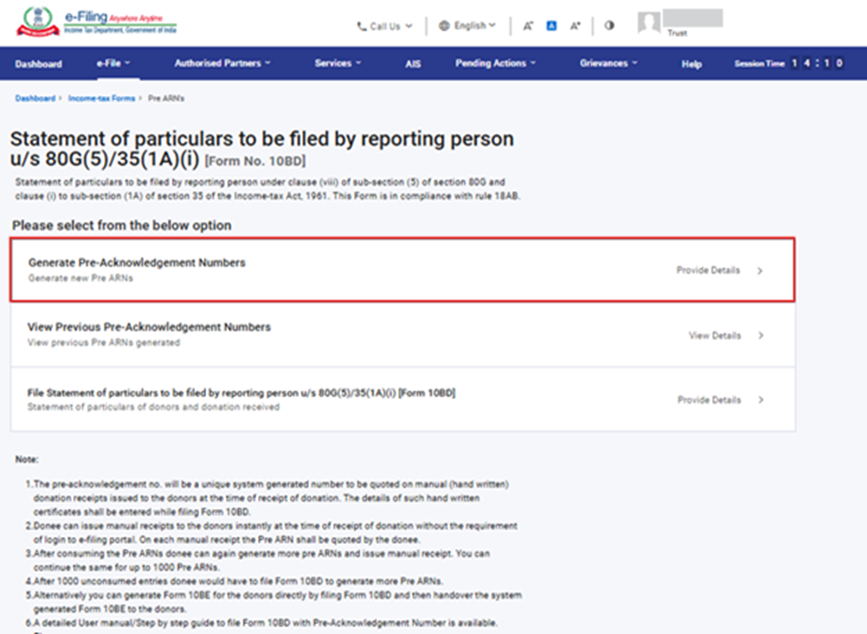This screenshot has height=634, width=867.
Task: Expand the Pending Actions menu
Action: tap(495, 64)
